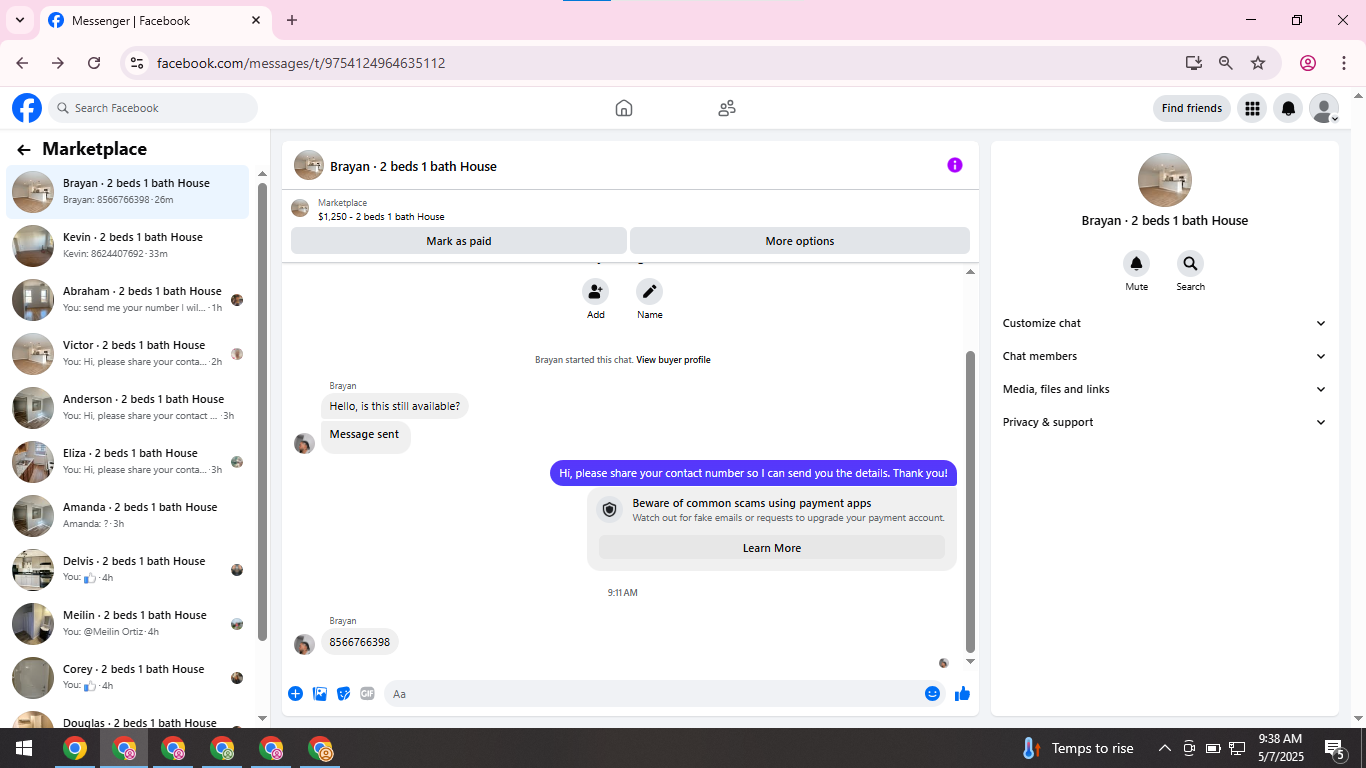Click the chat messages scrollbar
The width and height of the screenshot is (1366, 768).
tap(970, 500)
